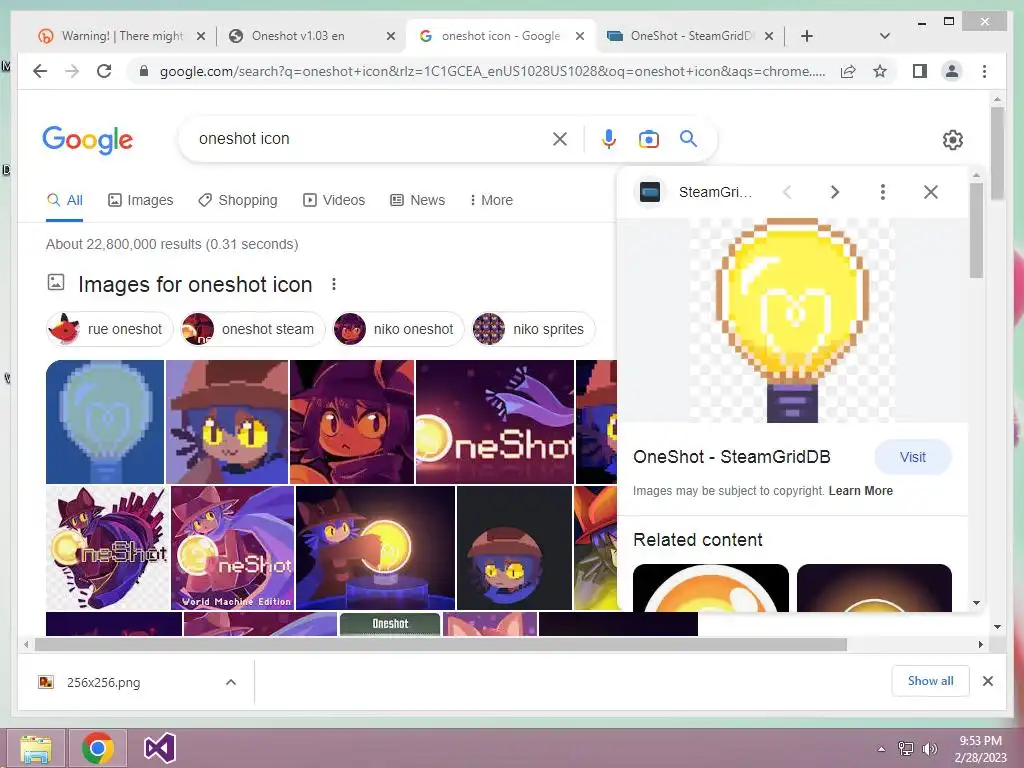Open the network icon in system tray
Image resolution: width=1024 pixels, height=768 pixels.
(x=906, y=749)
